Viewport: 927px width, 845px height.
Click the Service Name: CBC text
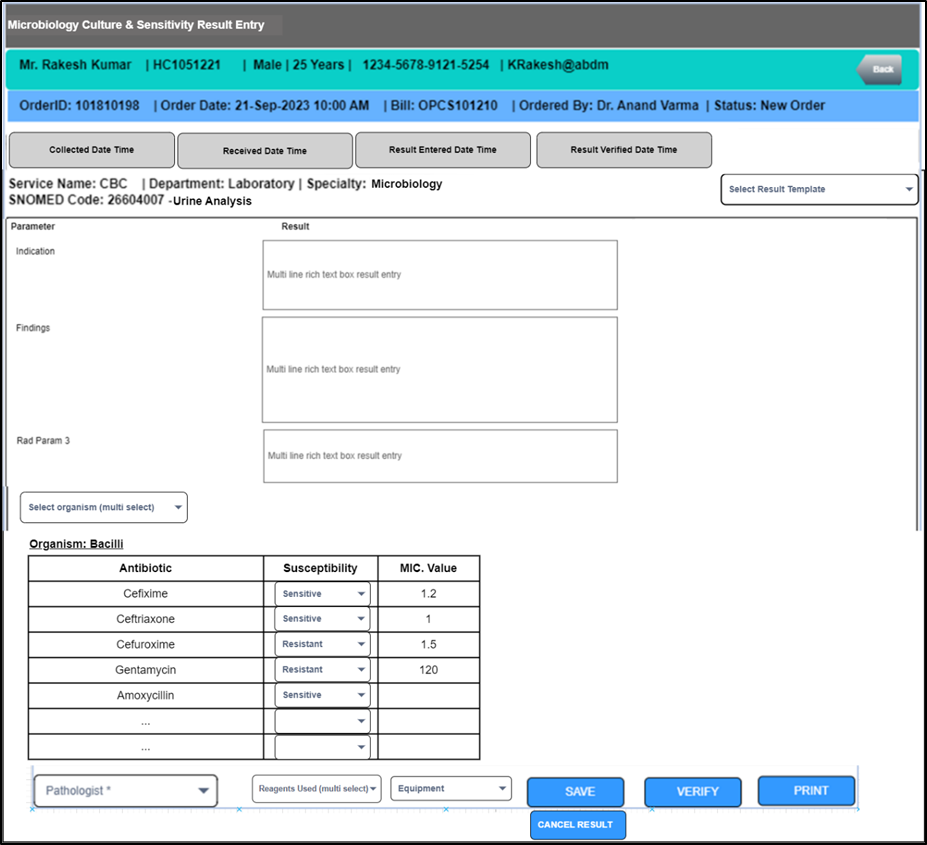click(68, 184)
